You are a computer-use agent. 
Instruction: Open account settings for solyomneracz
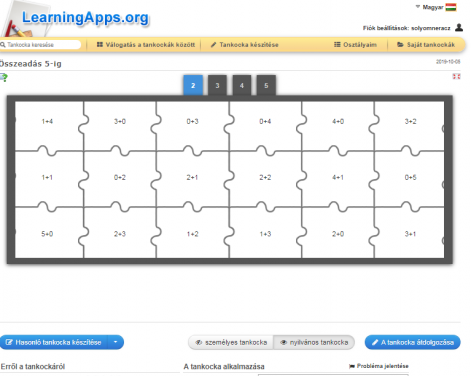coord(406,28)
